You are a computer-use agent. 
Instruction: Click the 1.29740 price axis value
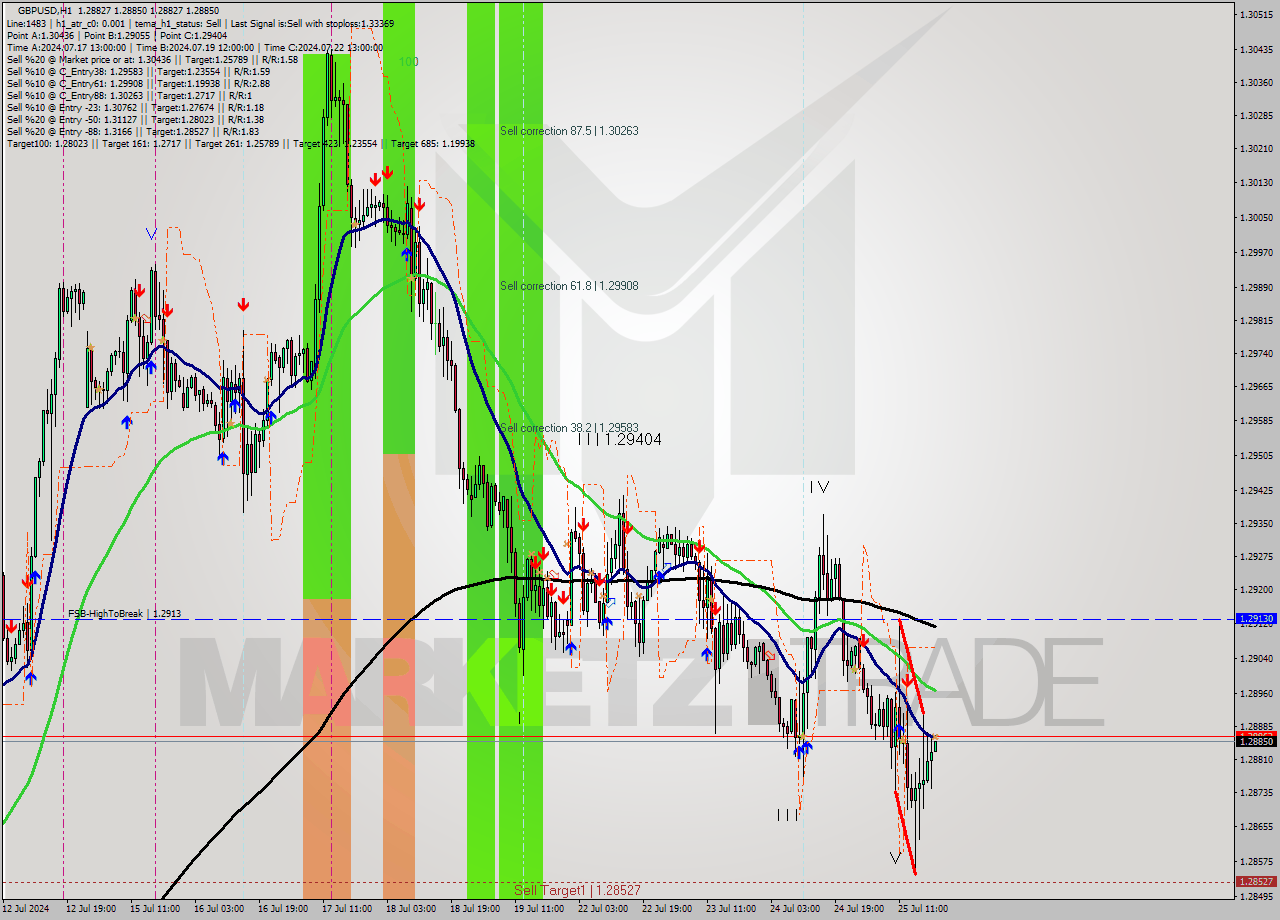point(1256,353)
